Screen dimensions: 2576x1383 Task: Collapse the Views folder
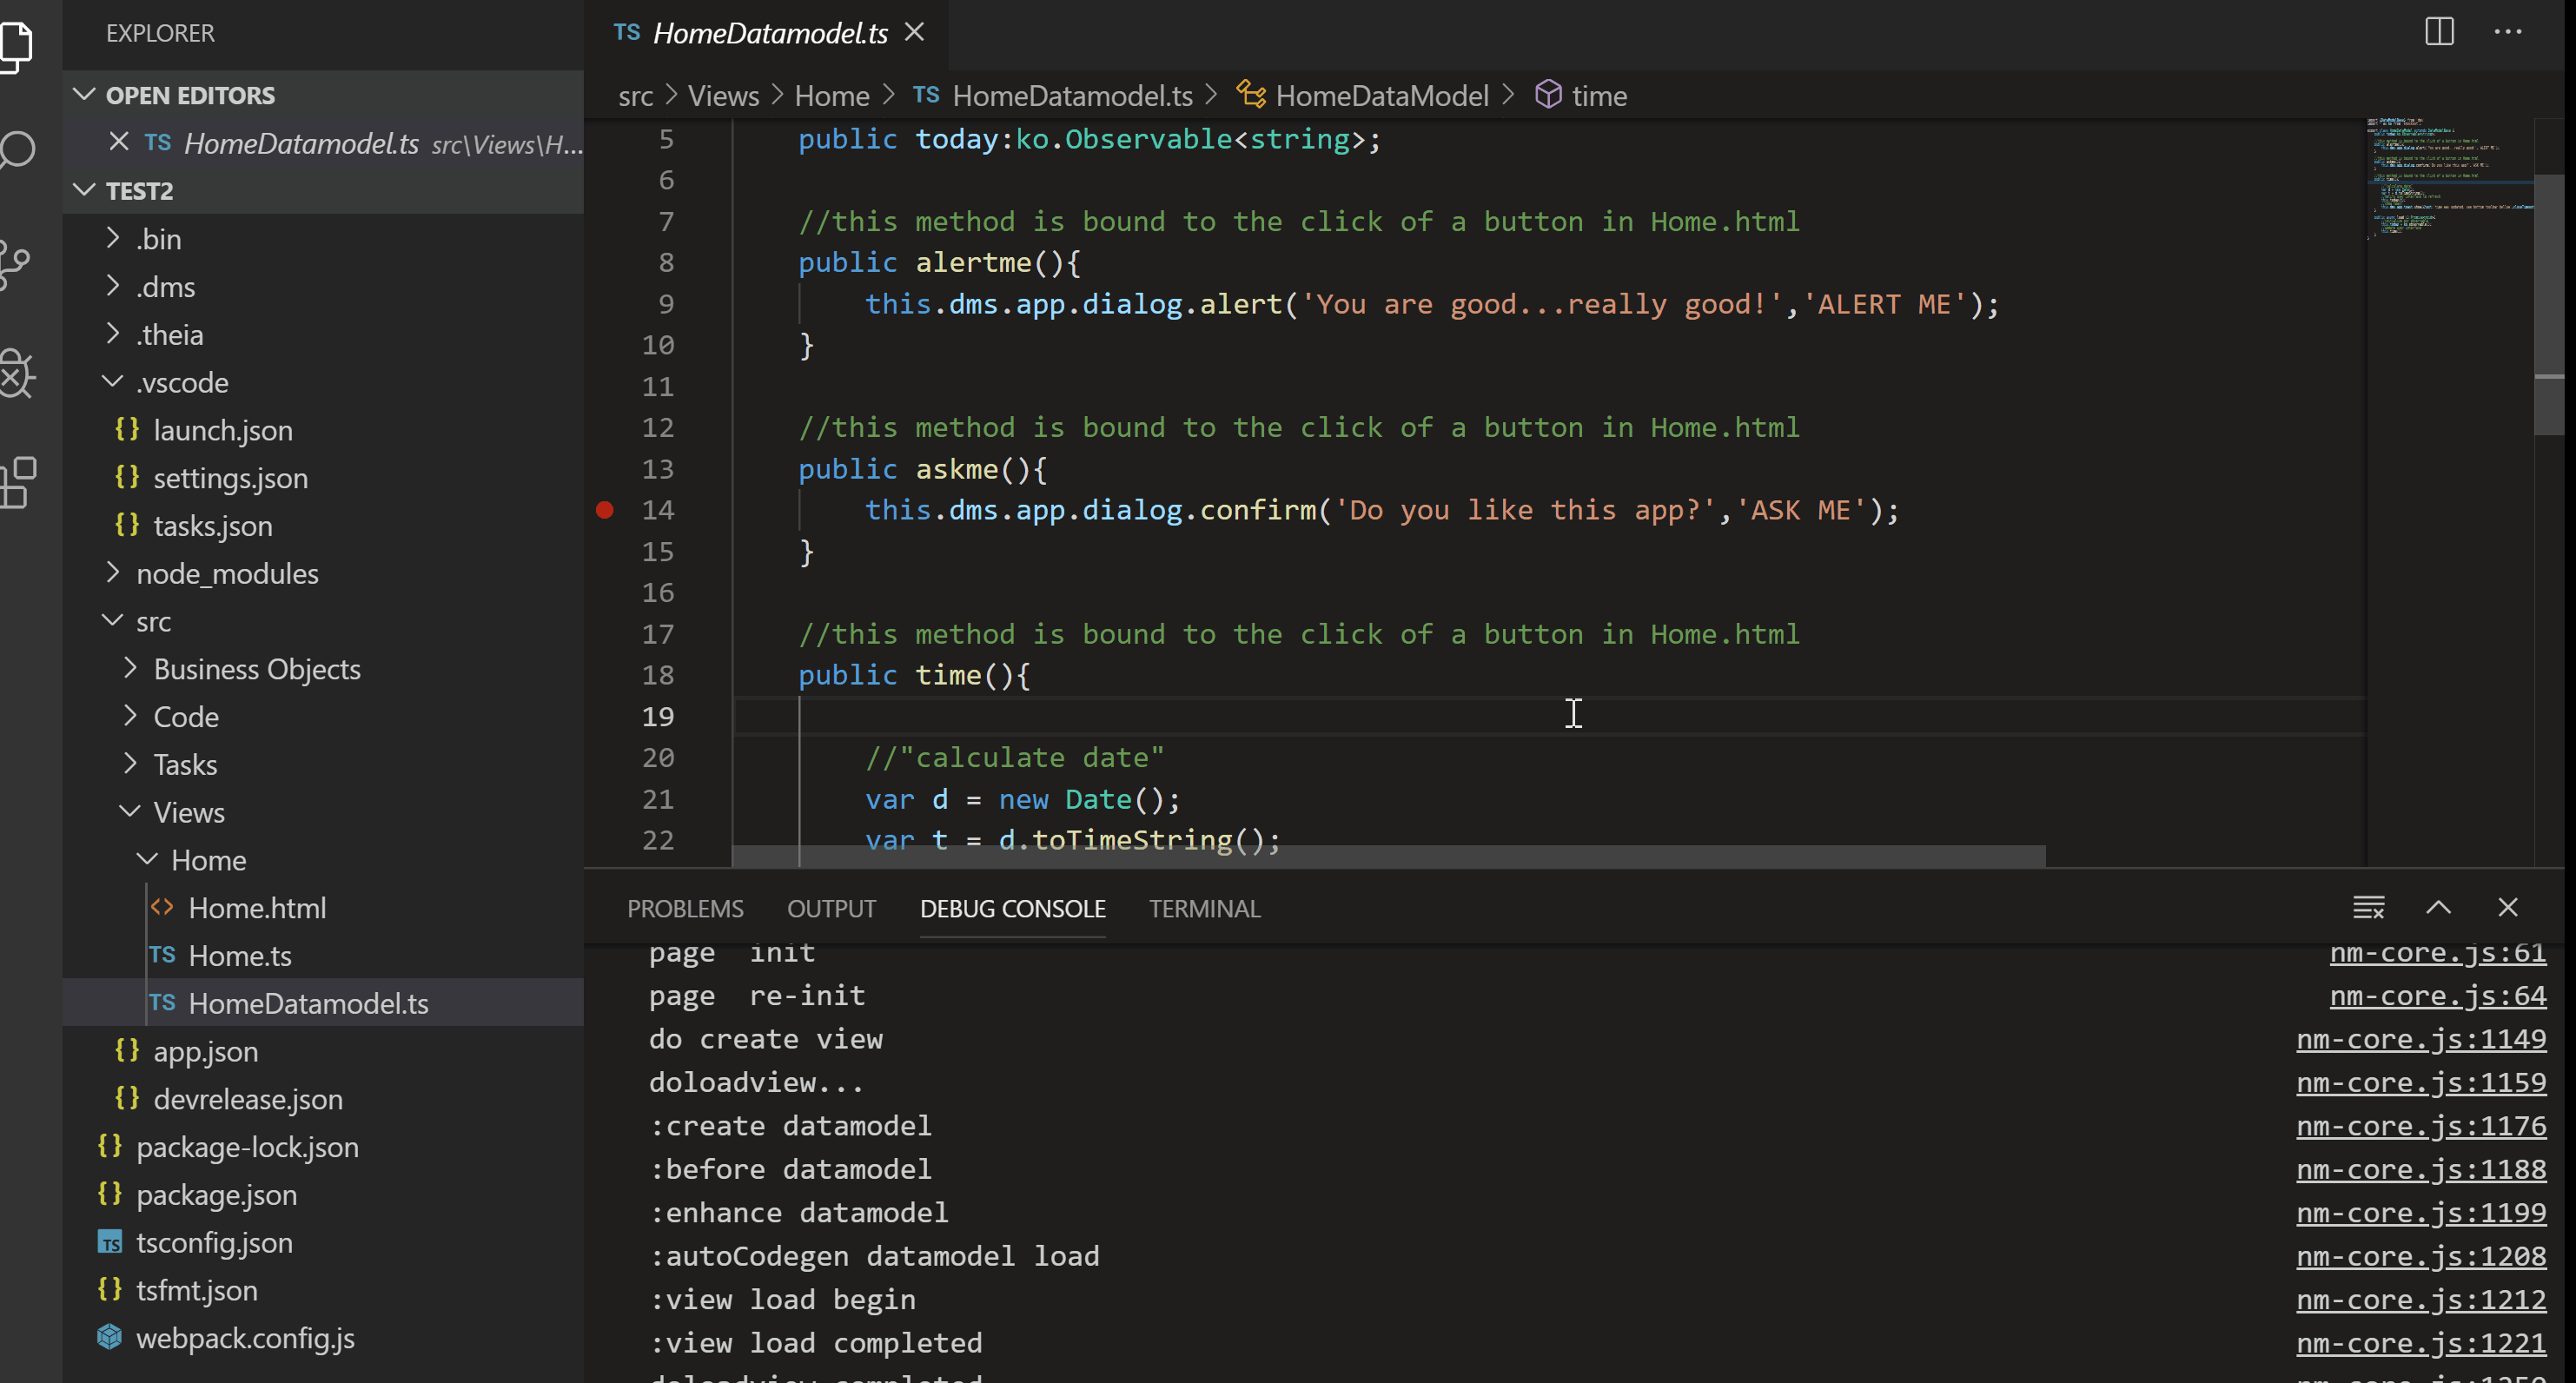[130, 812]
